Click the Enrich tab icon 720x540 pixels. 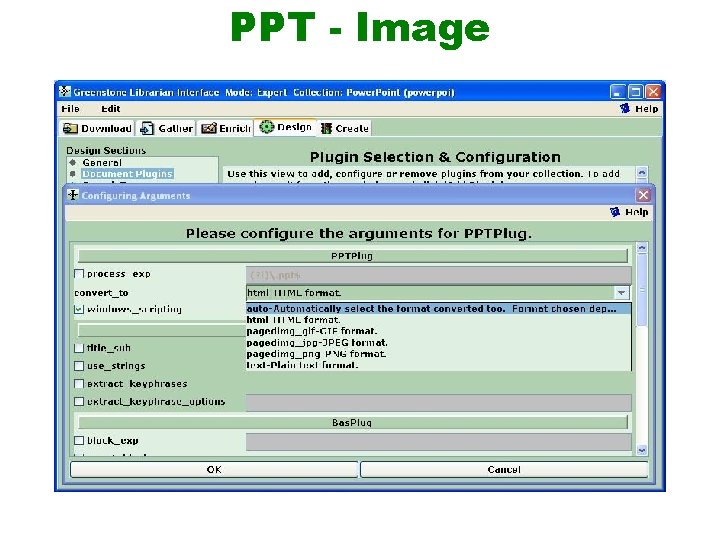pyautogui.click(x=208, y=128)
